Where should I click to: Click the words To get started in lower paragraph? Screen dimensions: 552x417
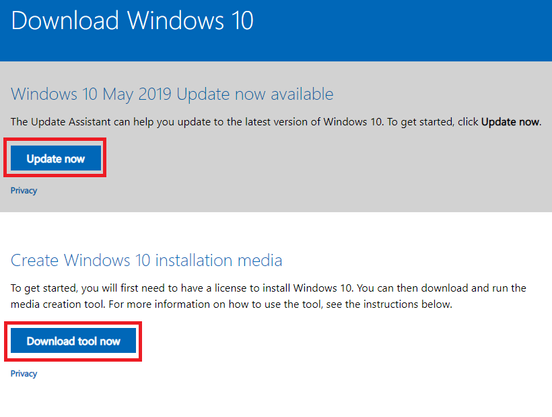pyautogui.click(x=44, y=288)
